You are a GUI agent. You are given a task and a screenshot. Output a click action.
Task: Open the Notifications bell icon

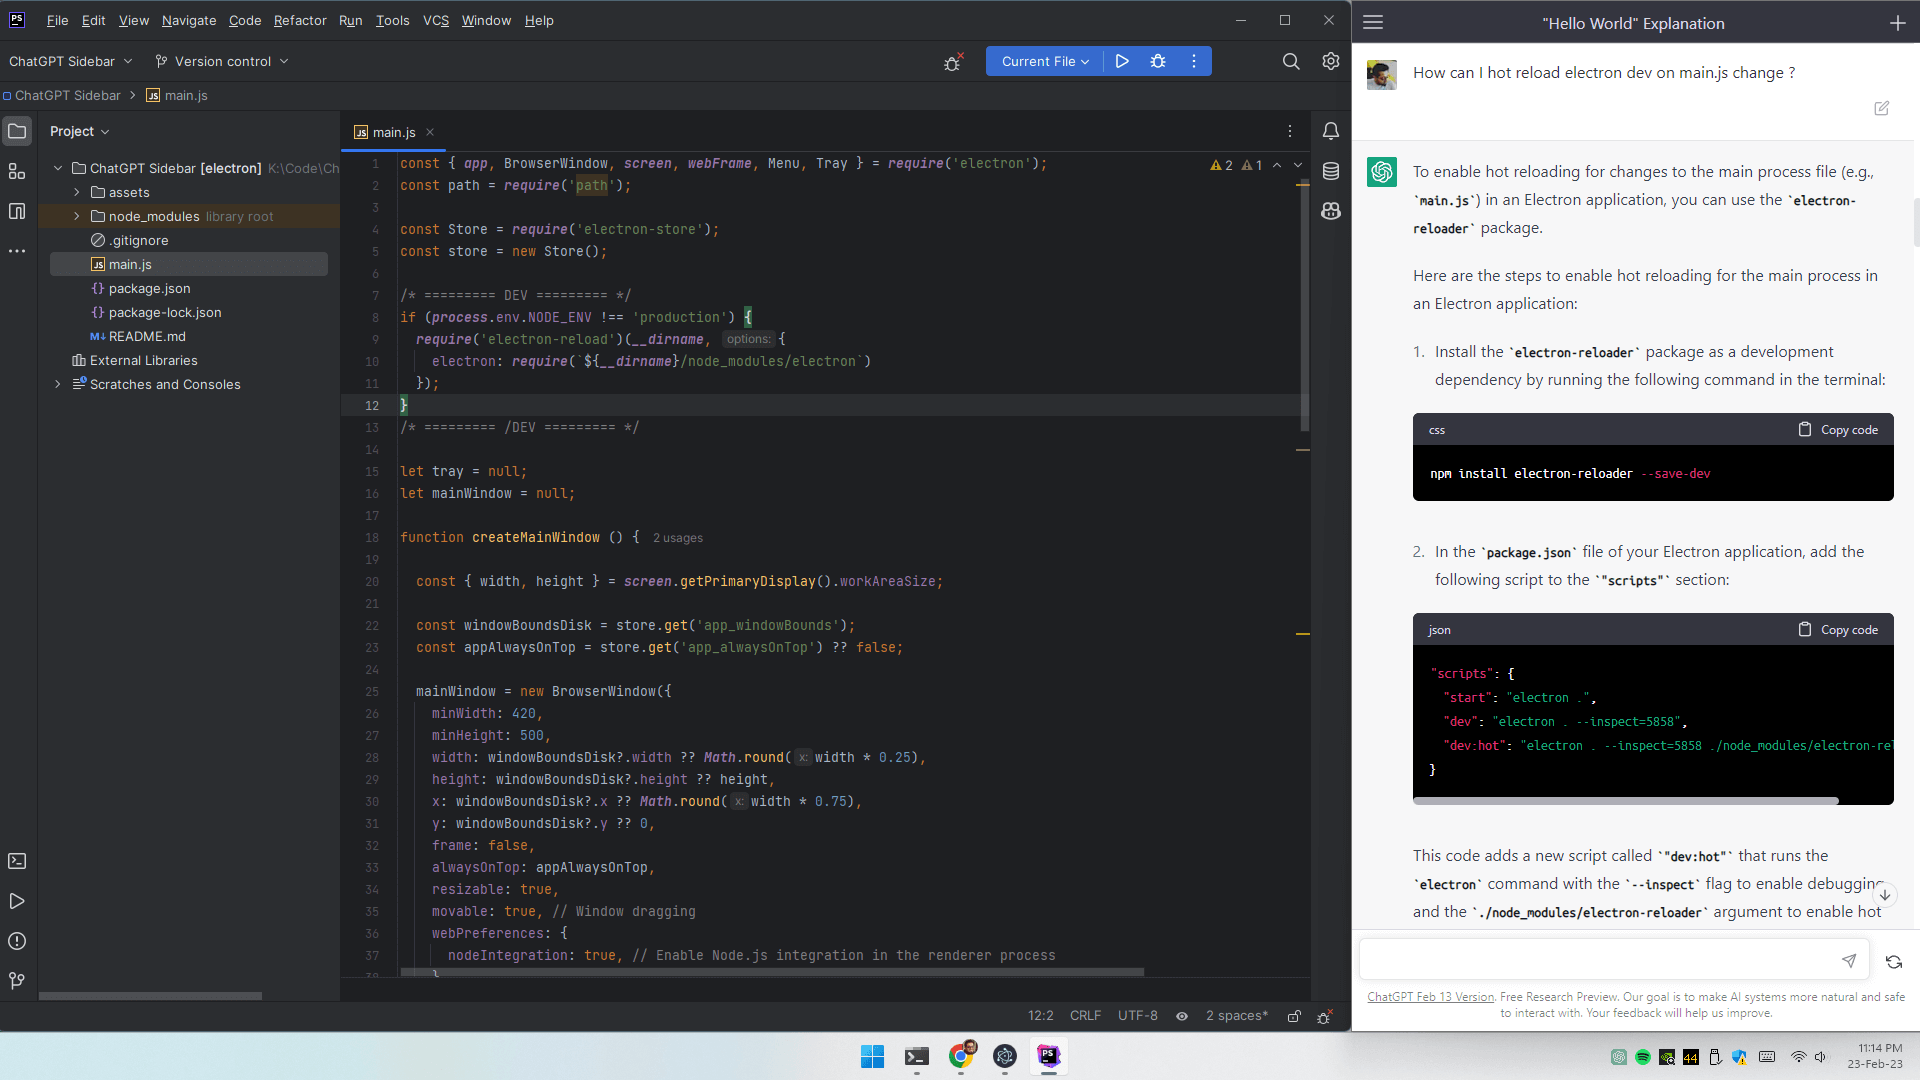pyautogui.click(x=1331, y=131)
